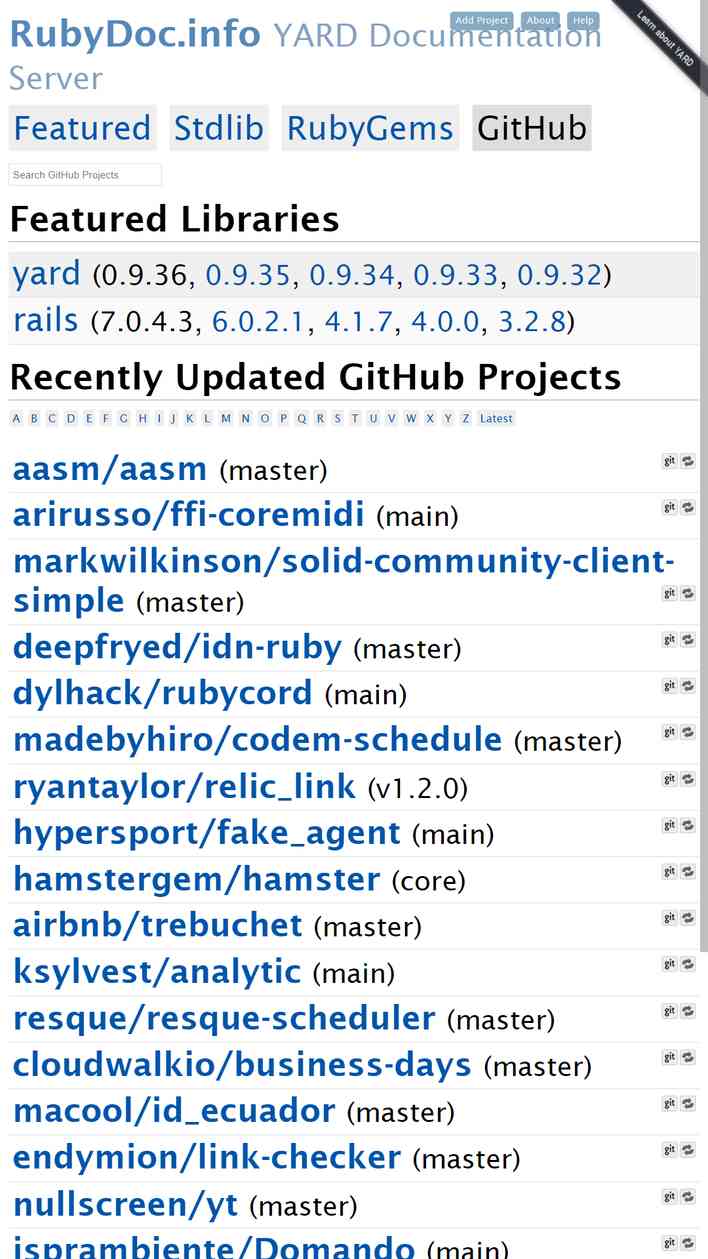Screen dimensions: 708x1259
Task: Click the git icon for aasm/aasm
Action: click(670, 461)
